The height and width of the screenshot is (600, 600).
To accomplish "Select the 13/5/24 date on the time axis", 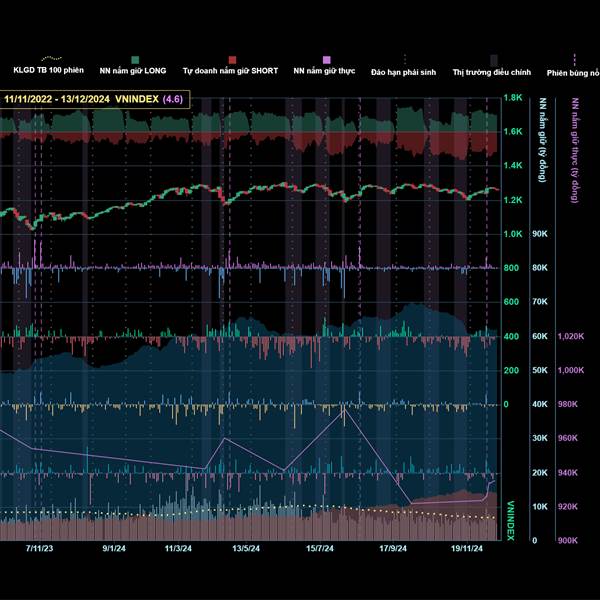I will (246, 548).
